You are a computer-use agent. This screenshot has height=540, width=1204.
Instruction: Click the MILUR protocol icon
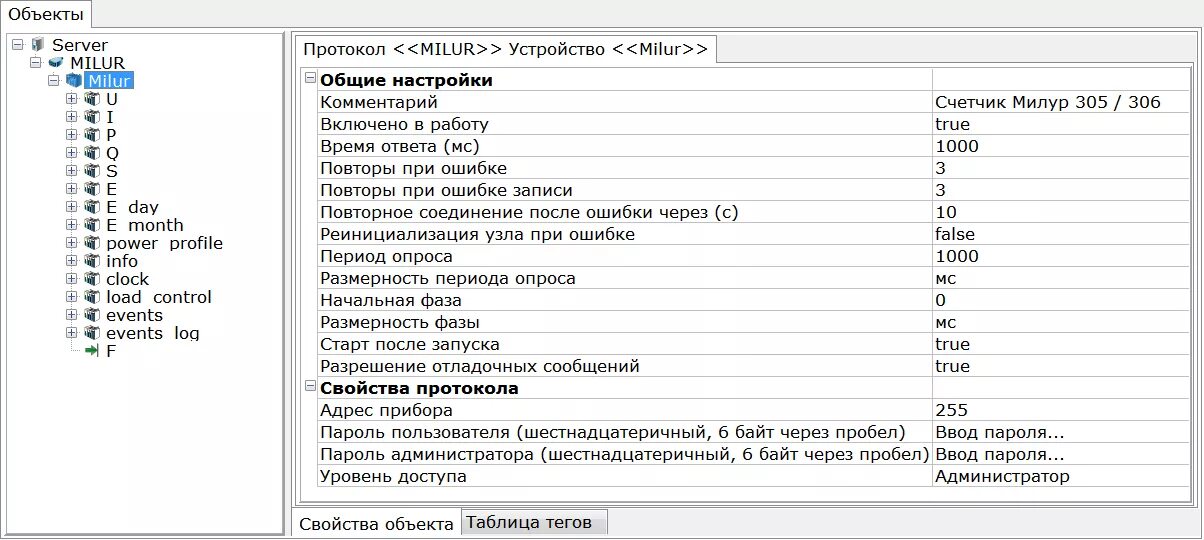55,63
